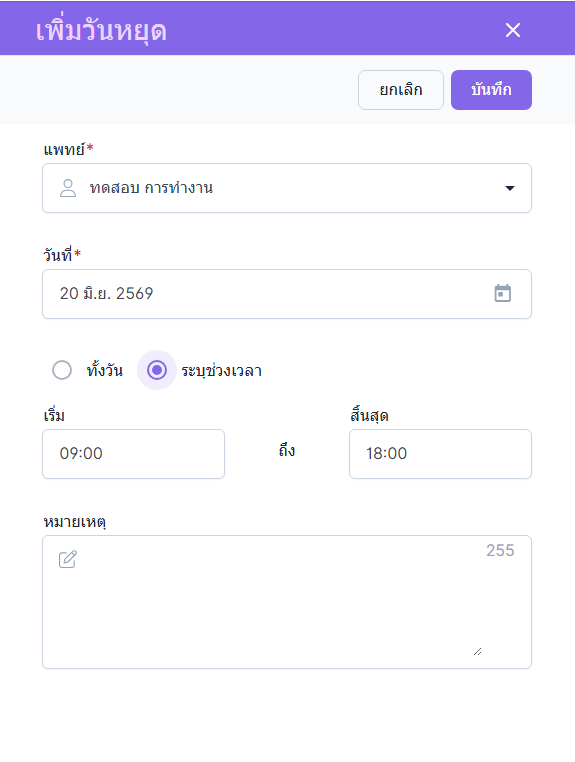Click the ยกเลิก cancel button
The height and width of the screenshot is (762, 575).
401,90
